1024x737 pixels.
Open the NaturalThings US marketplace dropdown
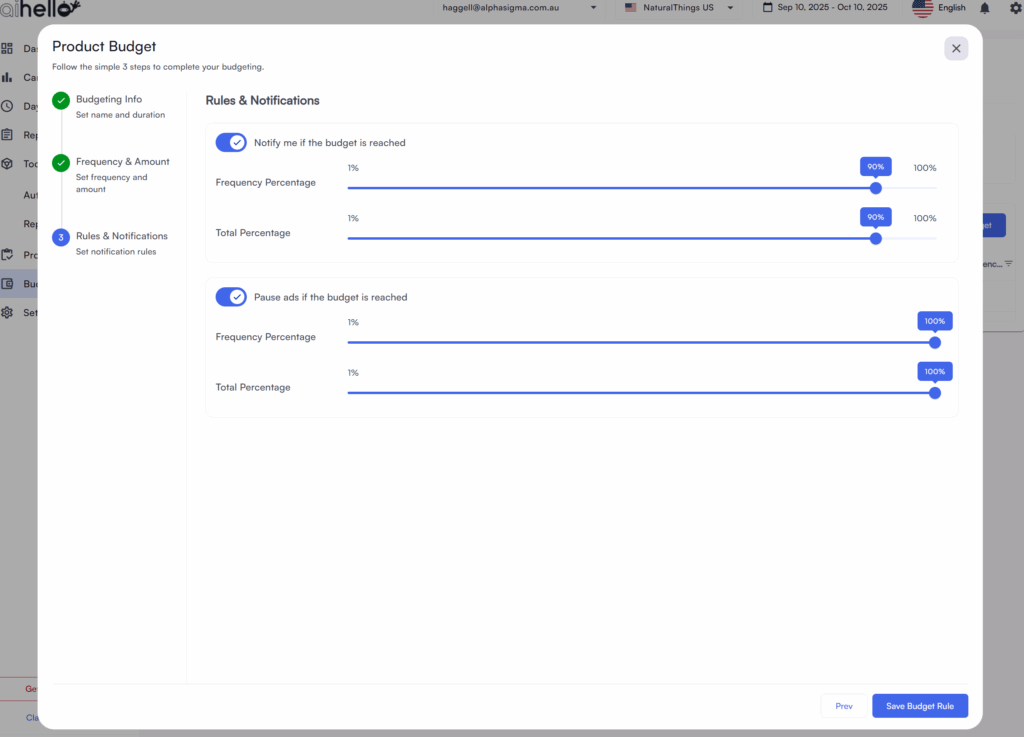[678, 8]
